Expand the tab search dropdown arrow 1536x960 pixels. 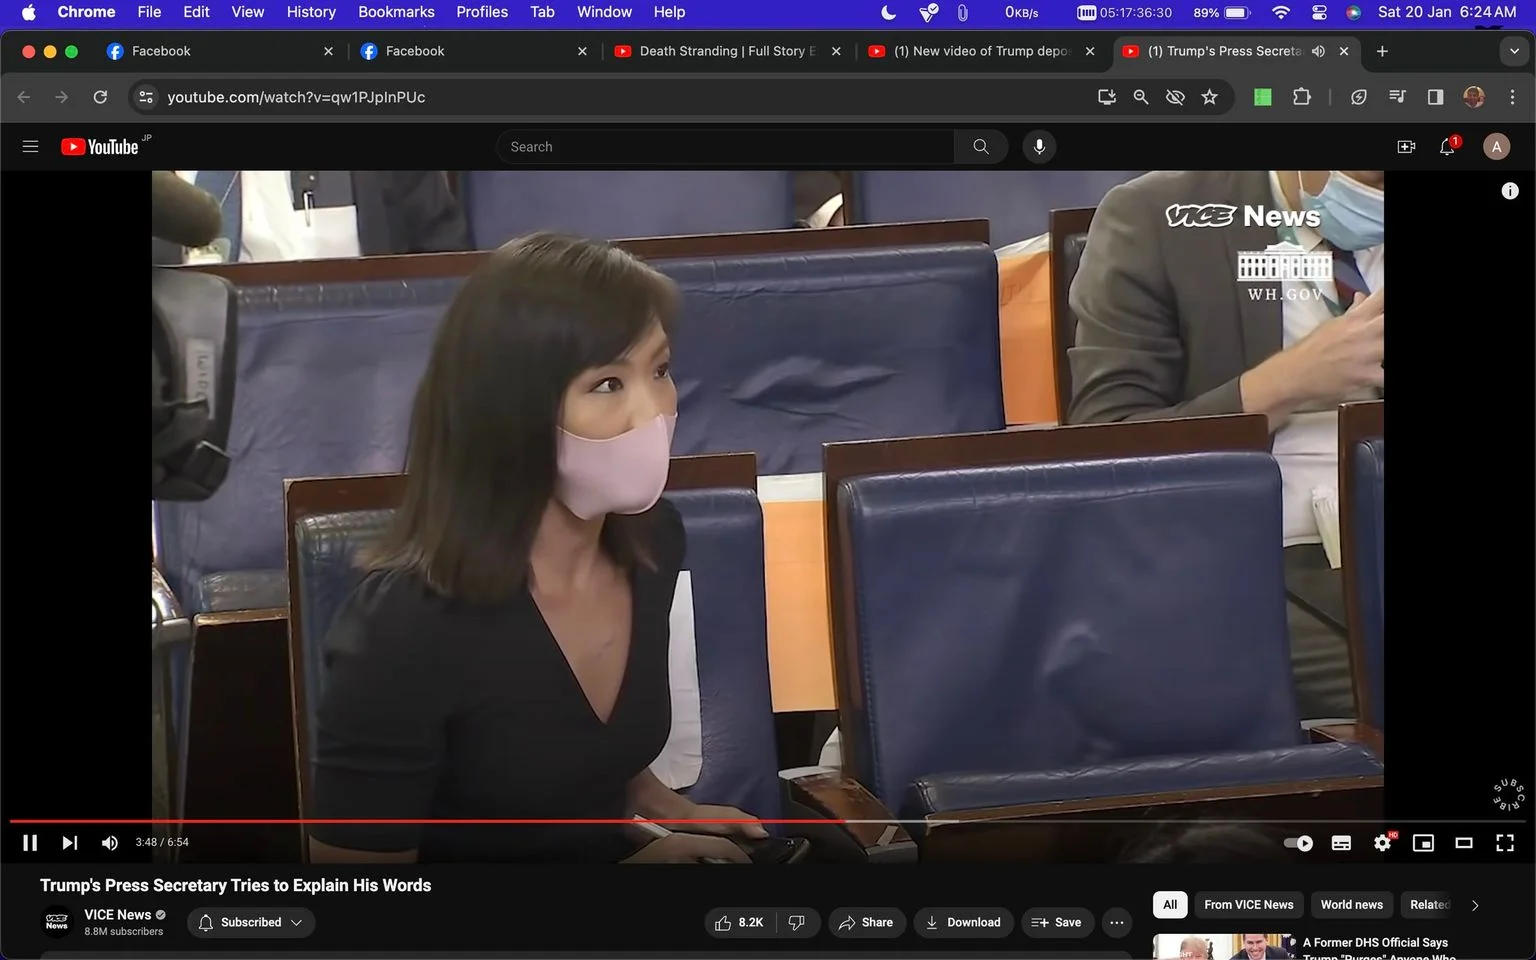(1514, 51)
